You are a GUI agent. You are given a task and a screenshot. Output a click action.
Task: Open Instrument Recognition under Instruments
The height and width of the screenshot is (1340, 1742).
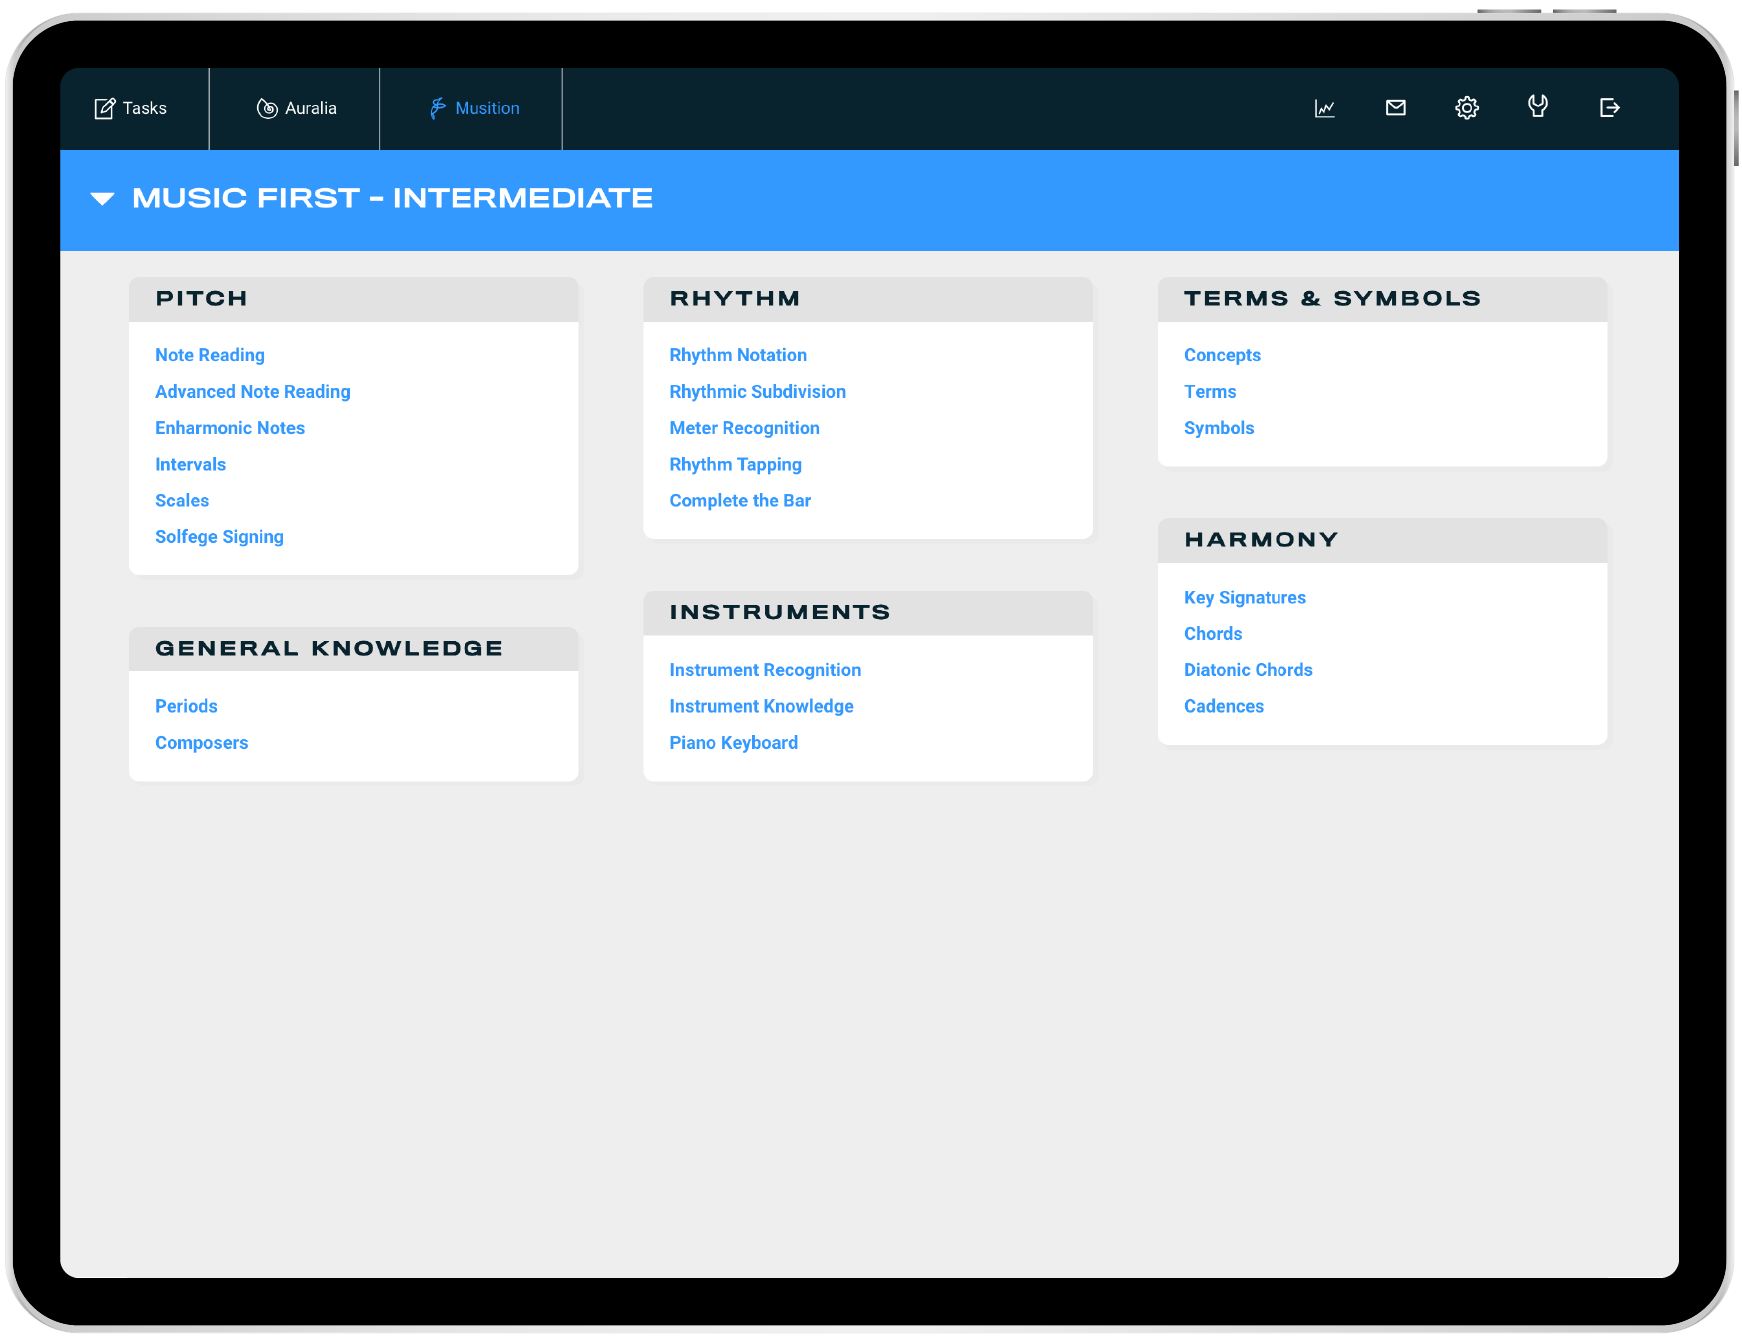[x=765, y=669]
